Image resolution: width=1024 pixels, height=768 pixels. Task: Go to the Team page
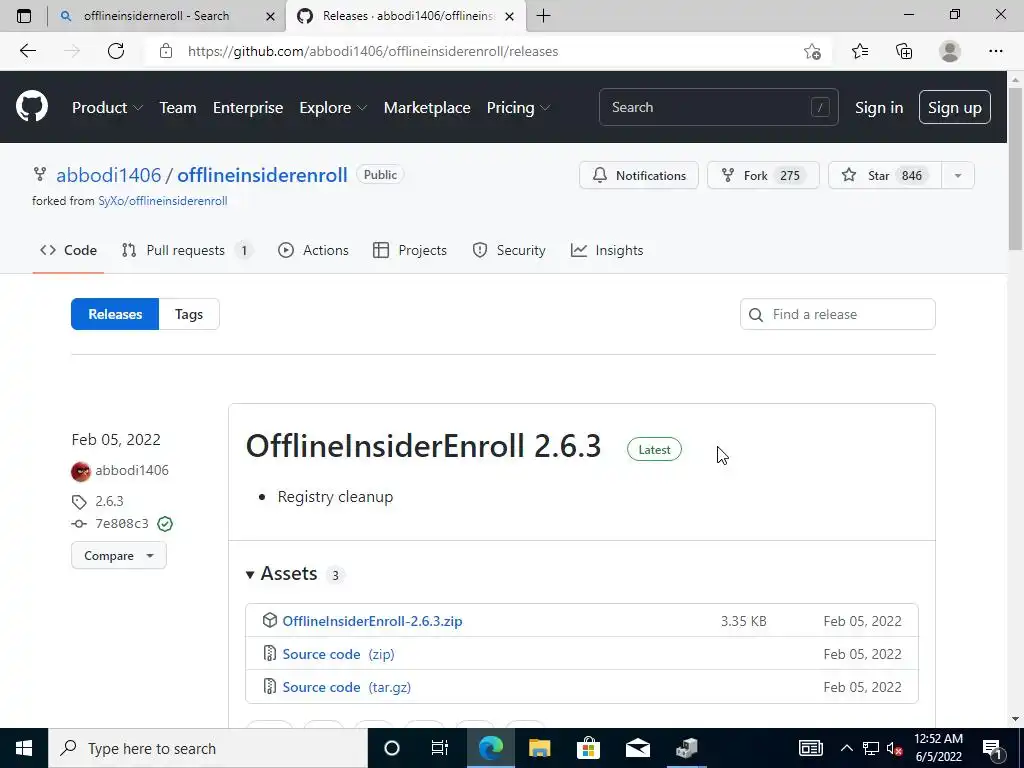click(x=178, y=108)
